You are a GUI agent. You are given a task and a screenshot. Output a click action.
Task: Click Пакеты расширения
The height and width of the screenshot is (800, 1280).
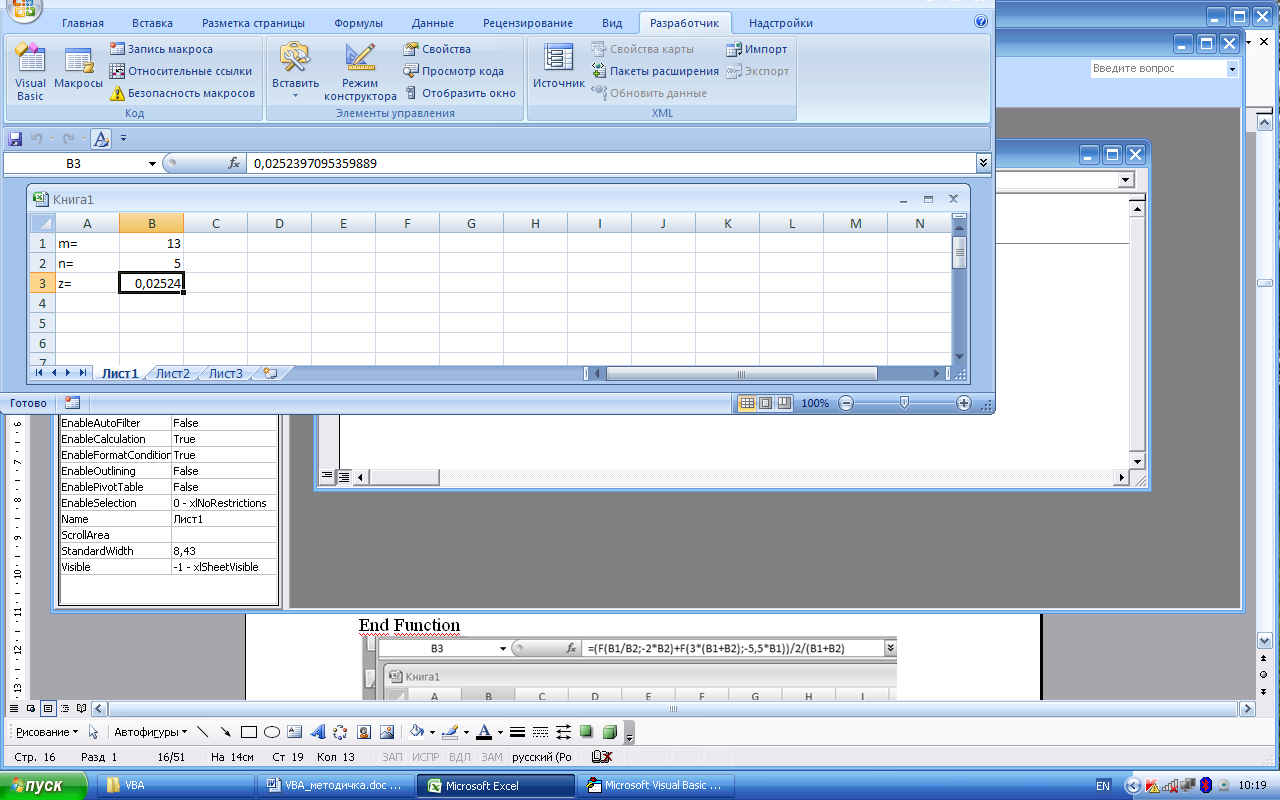[x=655, y=71]
